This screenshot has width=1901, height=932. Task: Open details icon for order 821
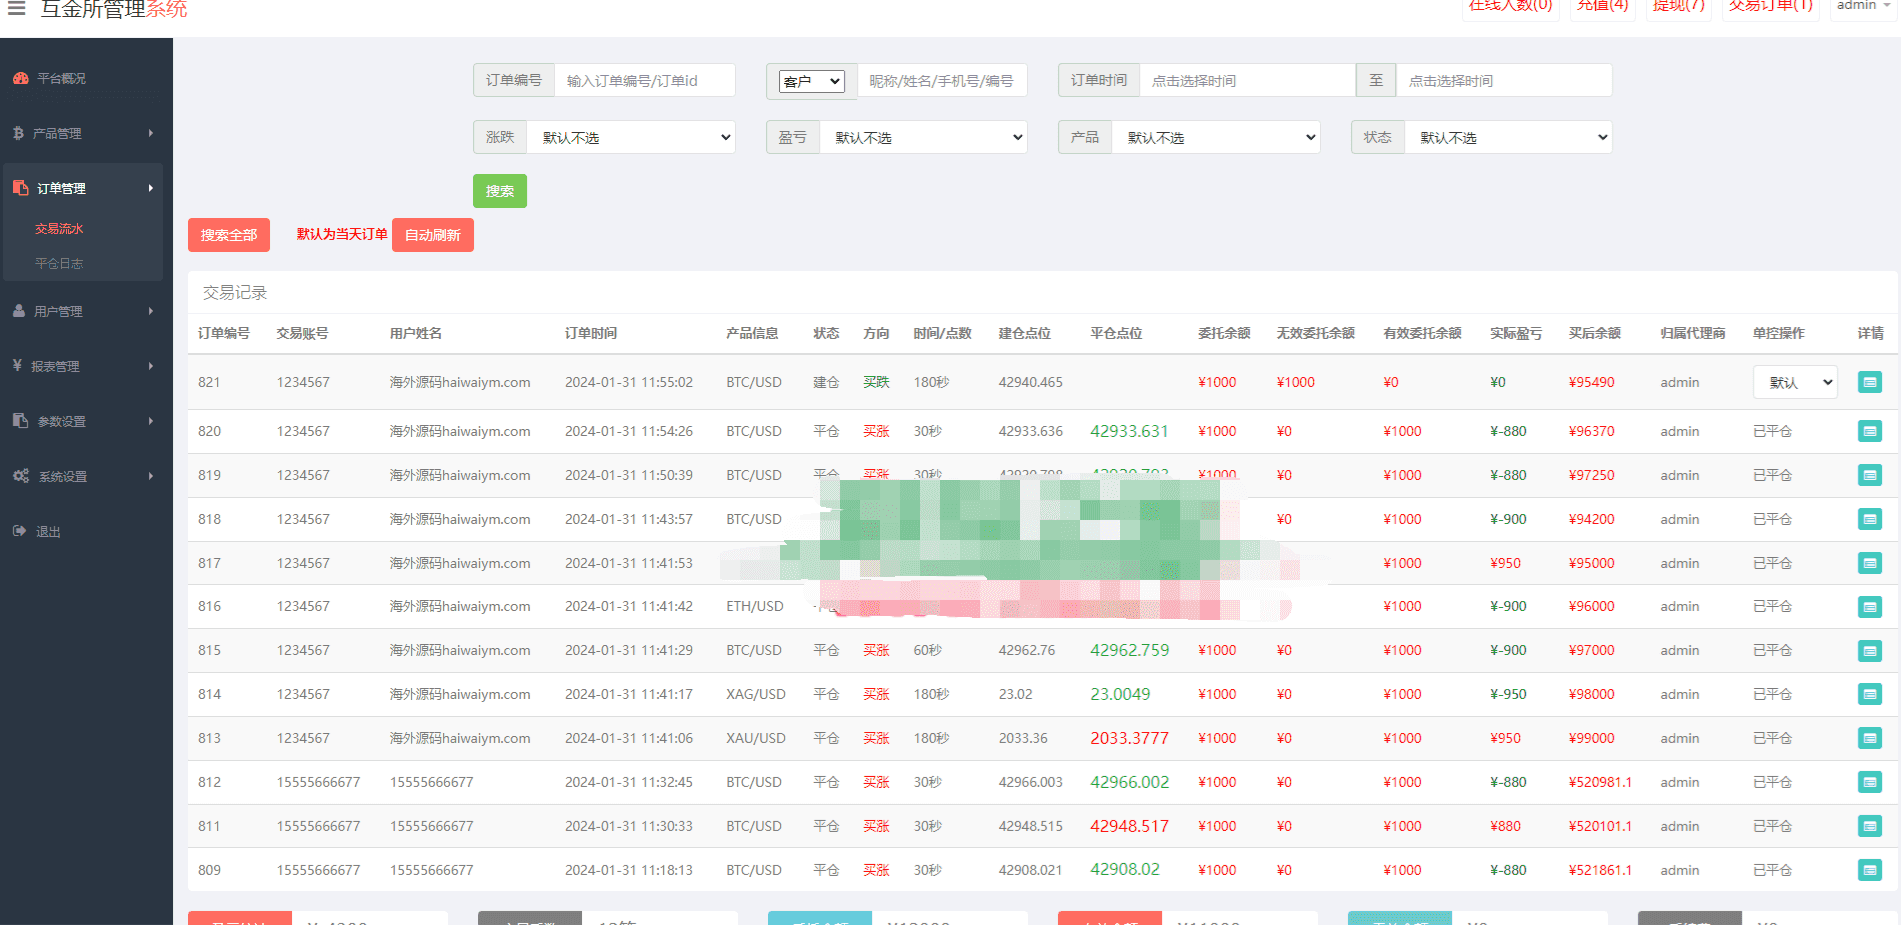[x=1869, y=382]
